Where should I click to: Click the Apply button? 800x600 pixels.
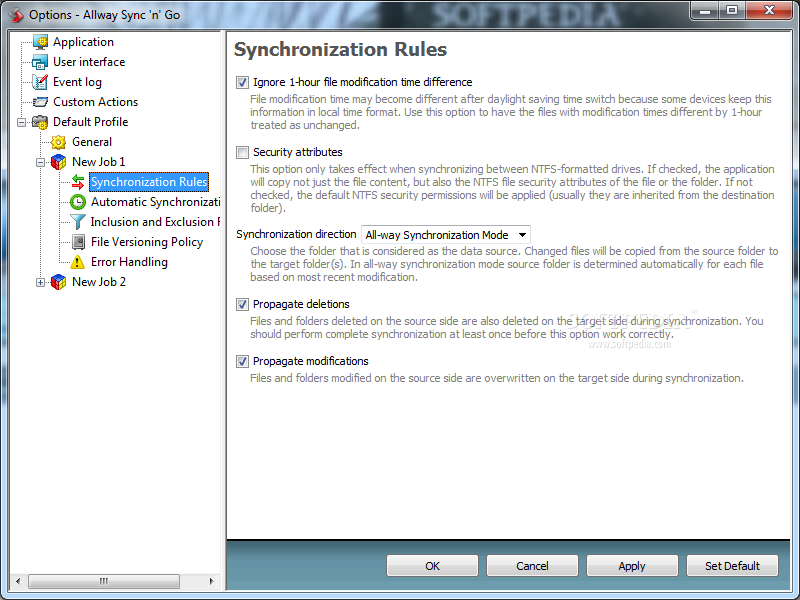pyautogui.click(x=632, y=566)
